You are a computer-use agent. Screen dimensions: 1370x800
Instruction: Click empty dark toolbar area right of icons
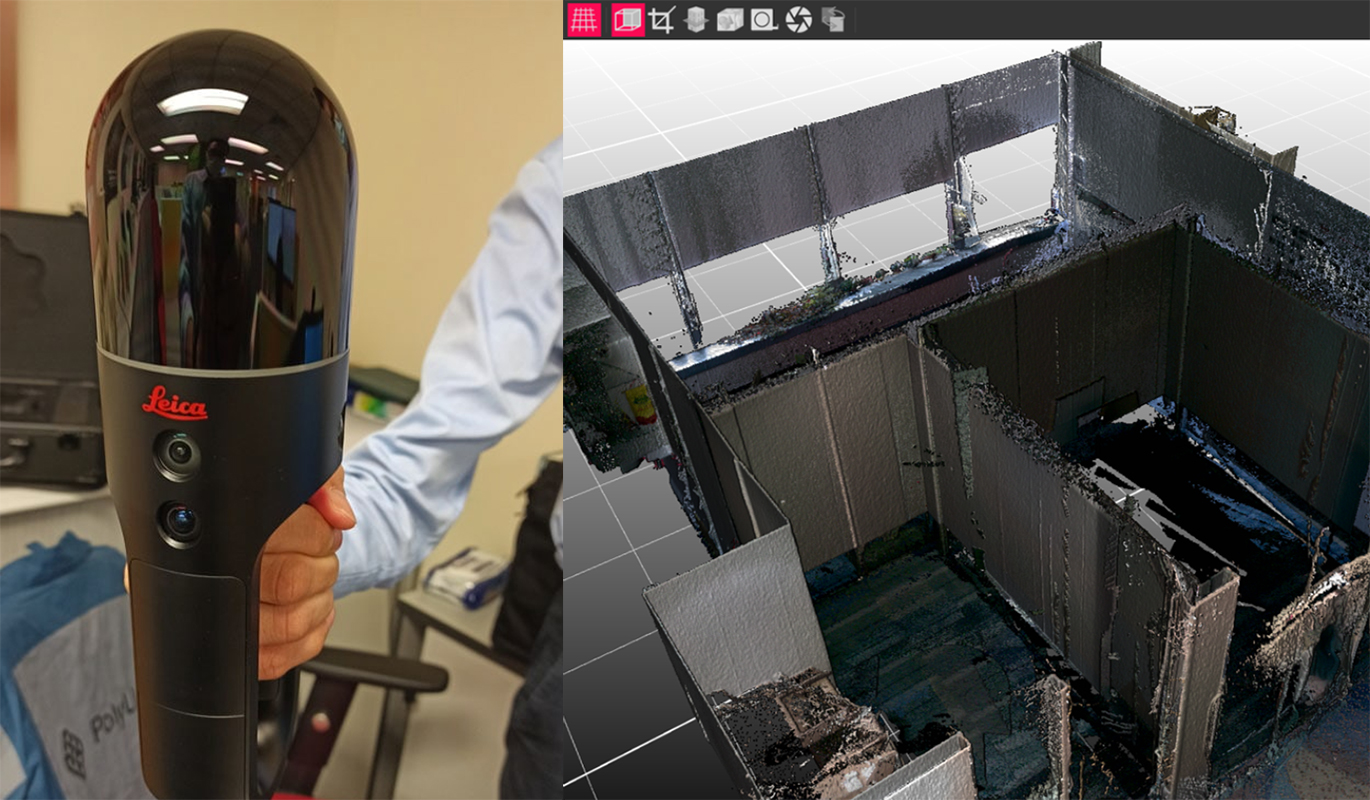pyautogui.click(x=1100, y=19)
